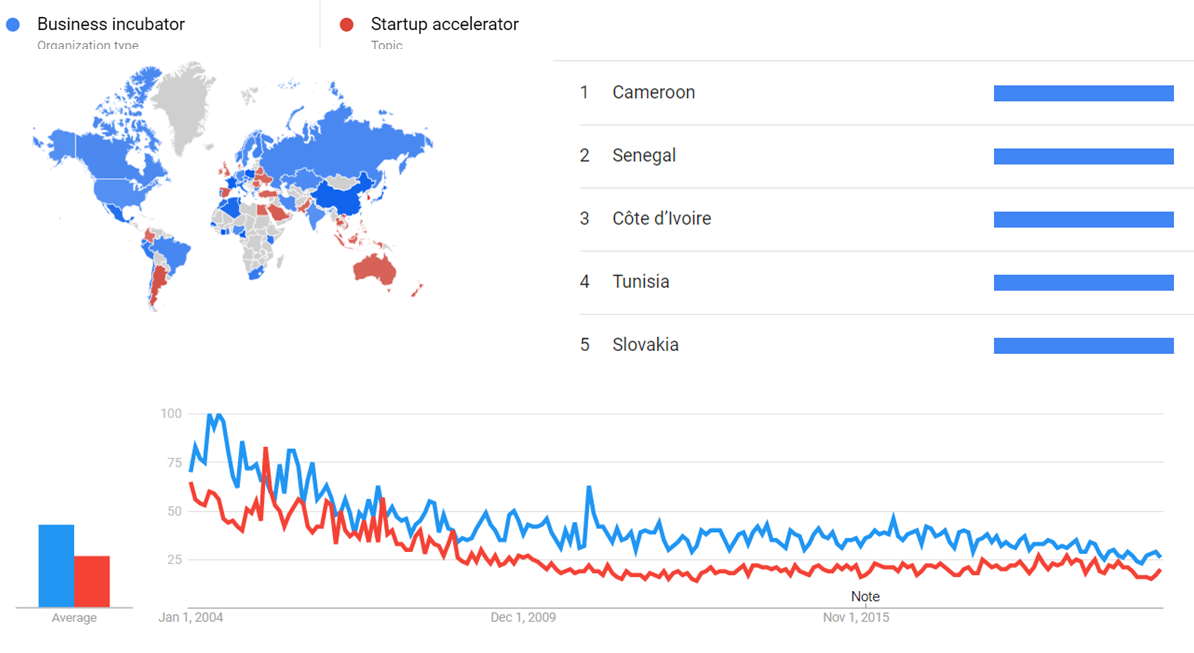Image resolution: width=1194 pixels, height=653 pixels.
Task: Open Senegal in the country ranking
Action: [644, 156]
